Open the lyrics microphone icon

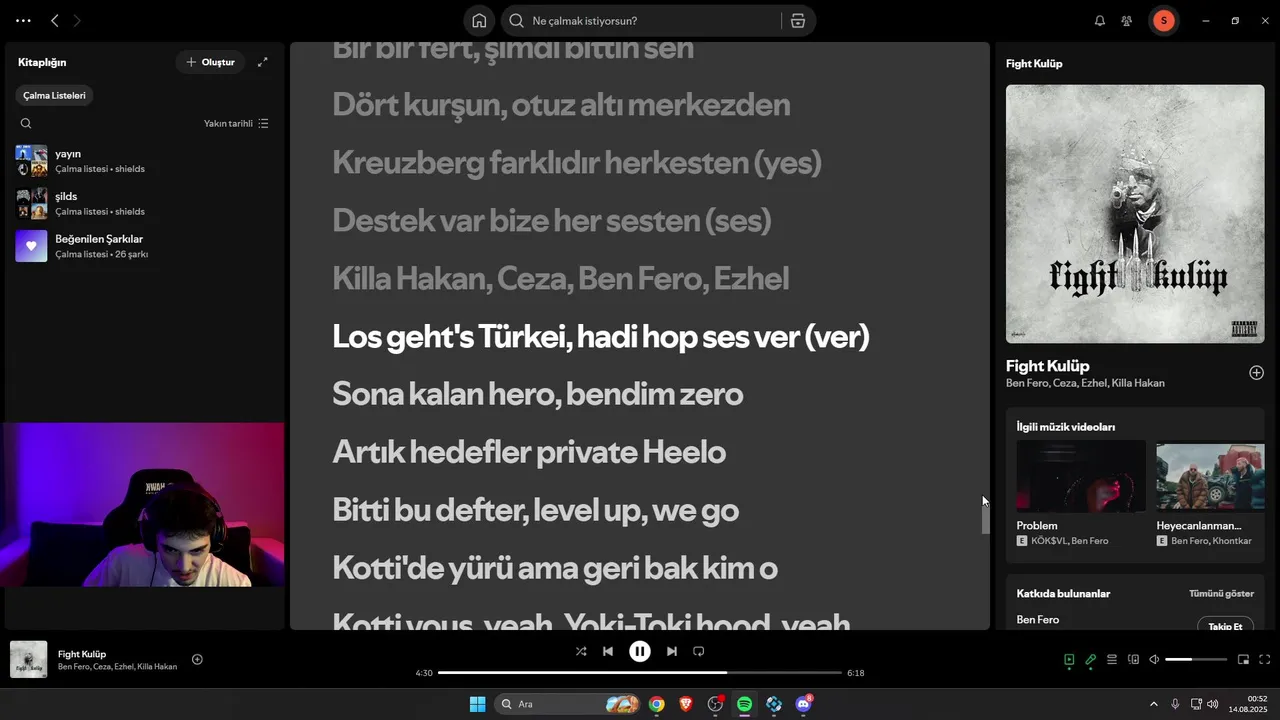point(1091,659)
